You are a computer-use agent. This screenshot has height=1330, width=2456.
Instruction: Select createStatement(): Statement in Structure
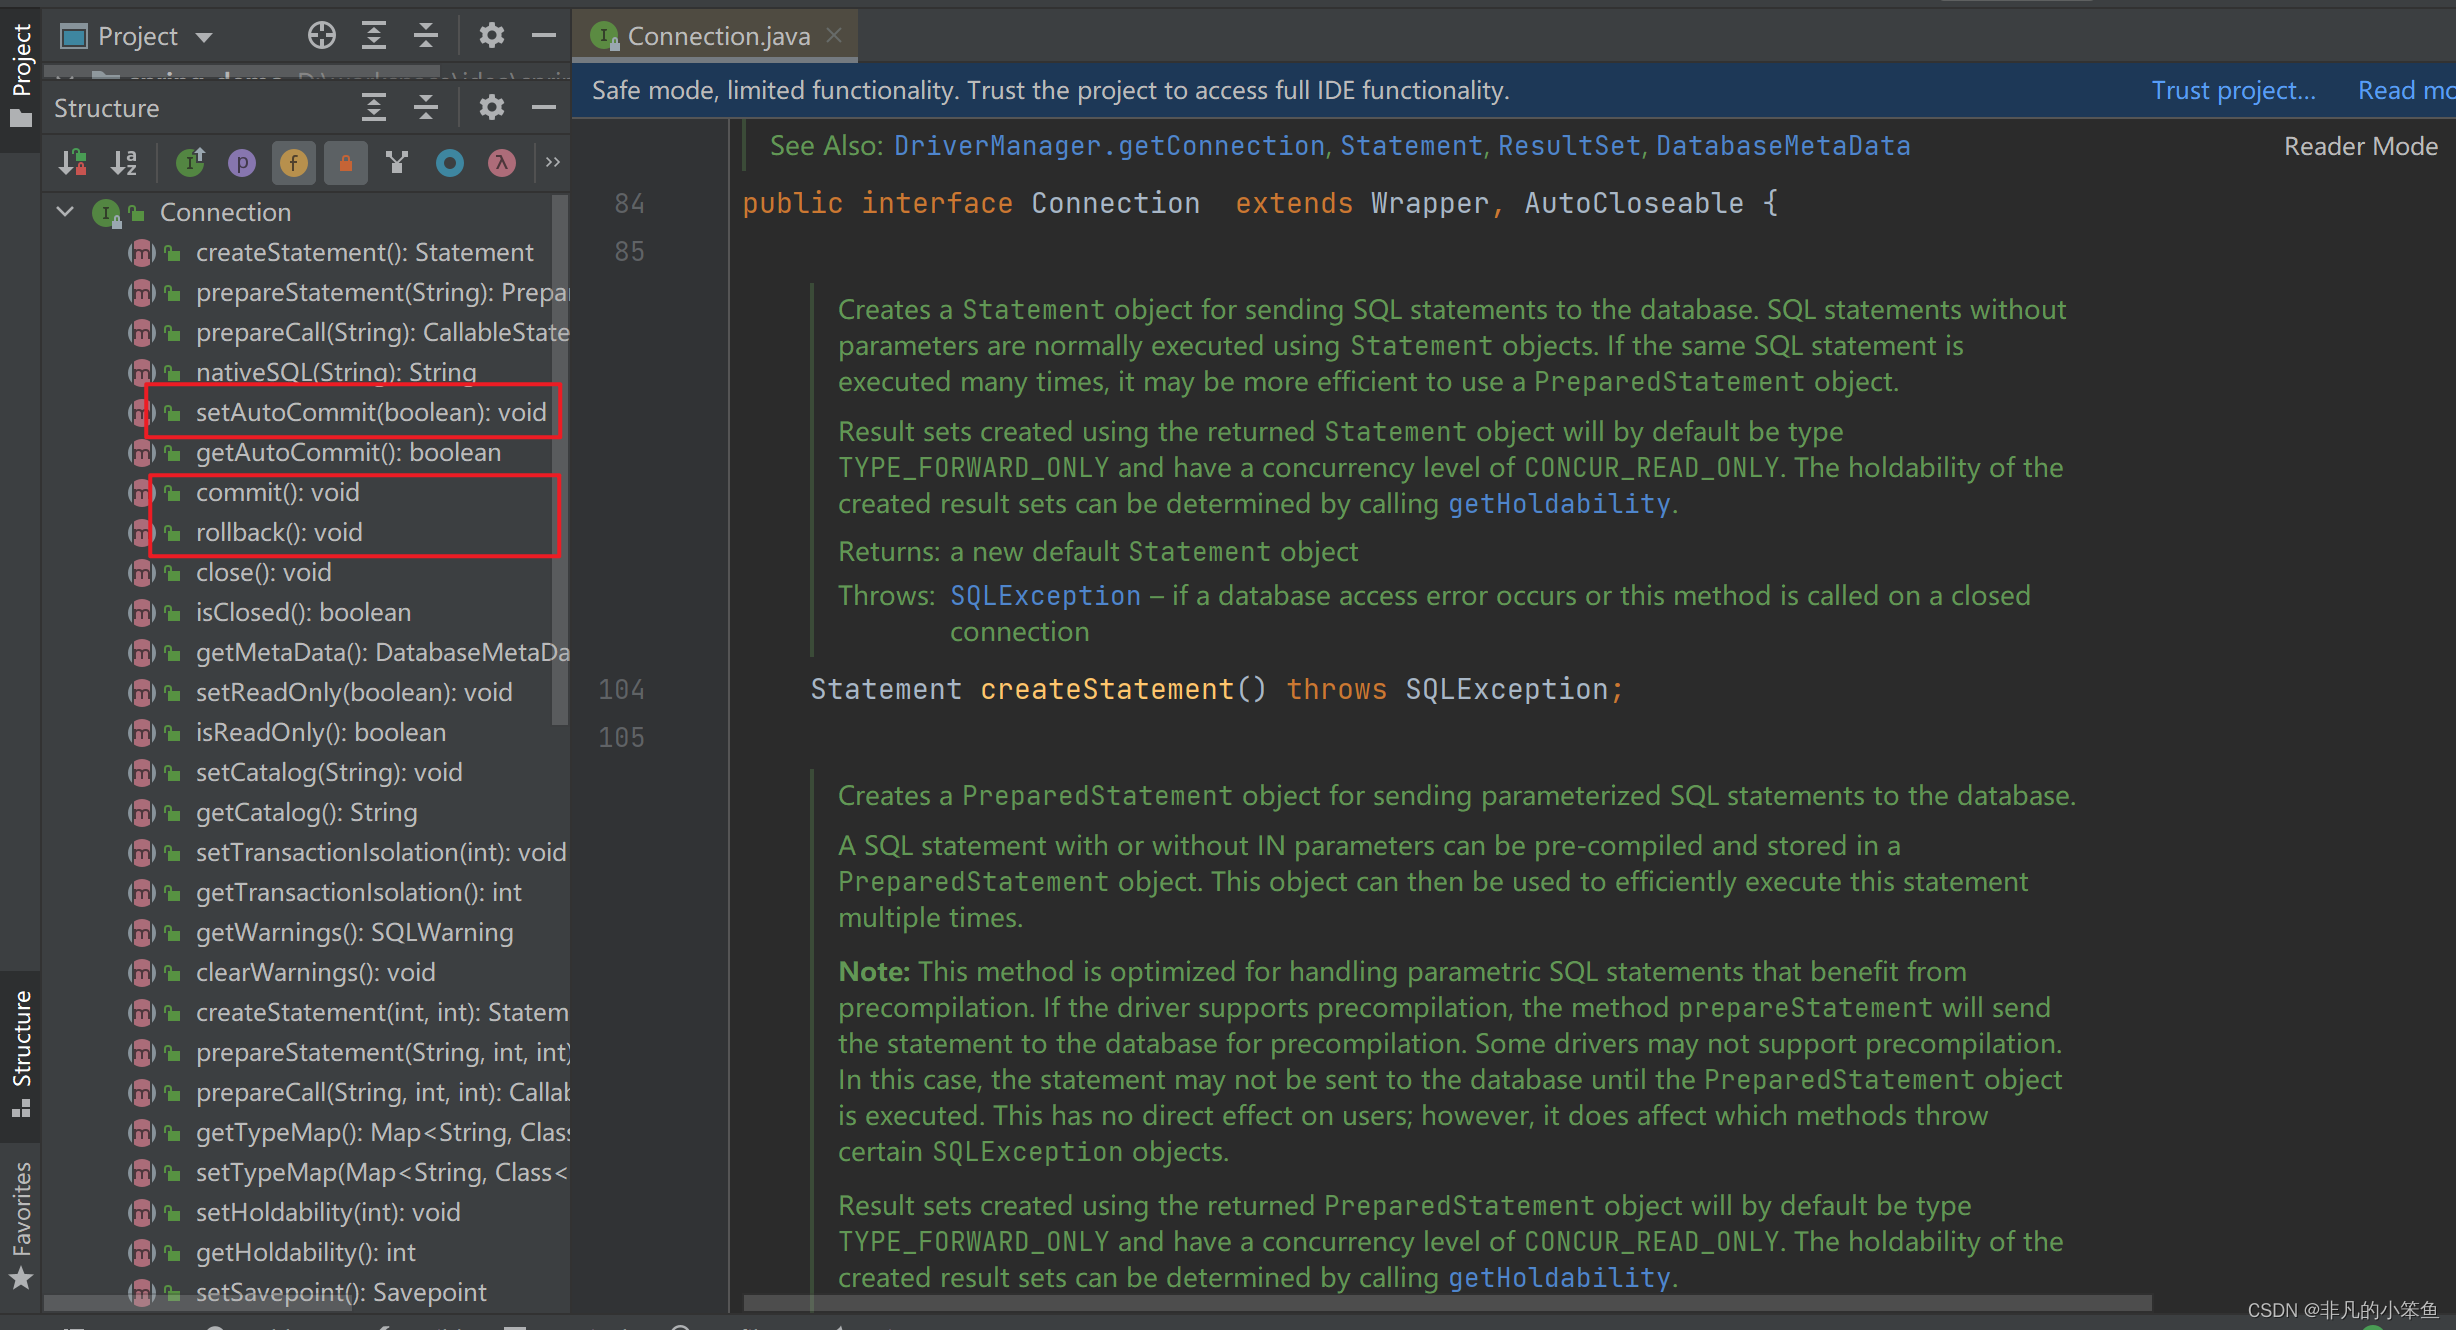point(364,252)
